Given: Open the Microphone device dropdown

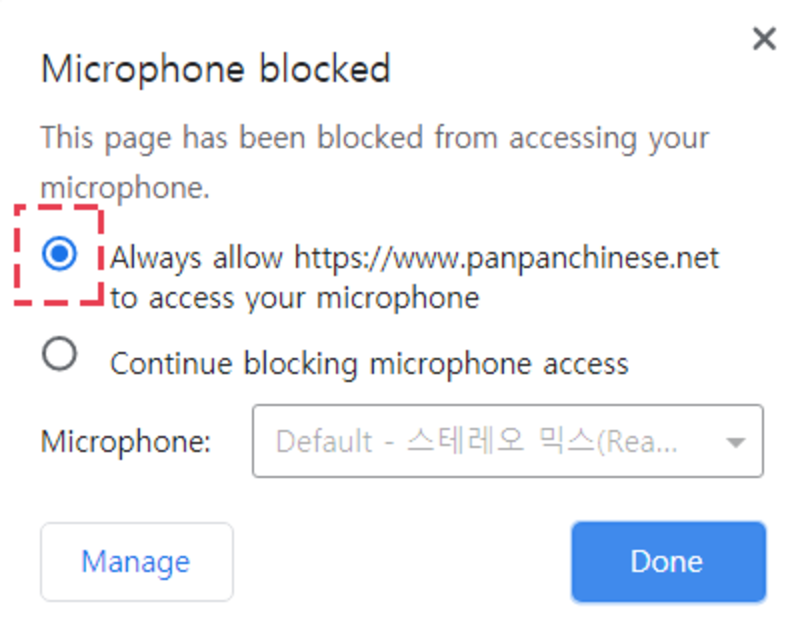Looking at the screenshot, I should [508, 441].
